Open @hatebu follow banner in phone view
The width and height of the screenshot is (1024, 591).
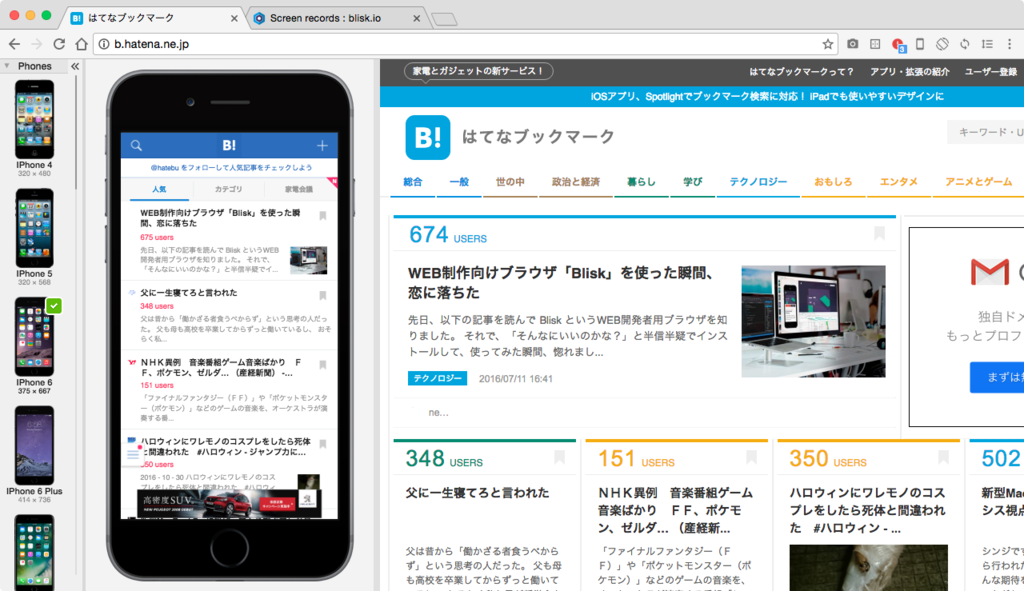(231, 167)
